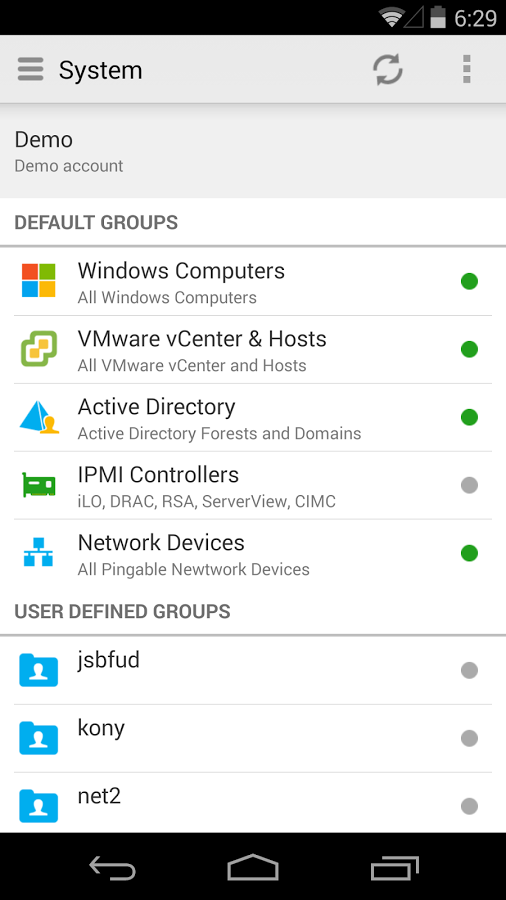Tap the VMware vCenter icon

38,348
